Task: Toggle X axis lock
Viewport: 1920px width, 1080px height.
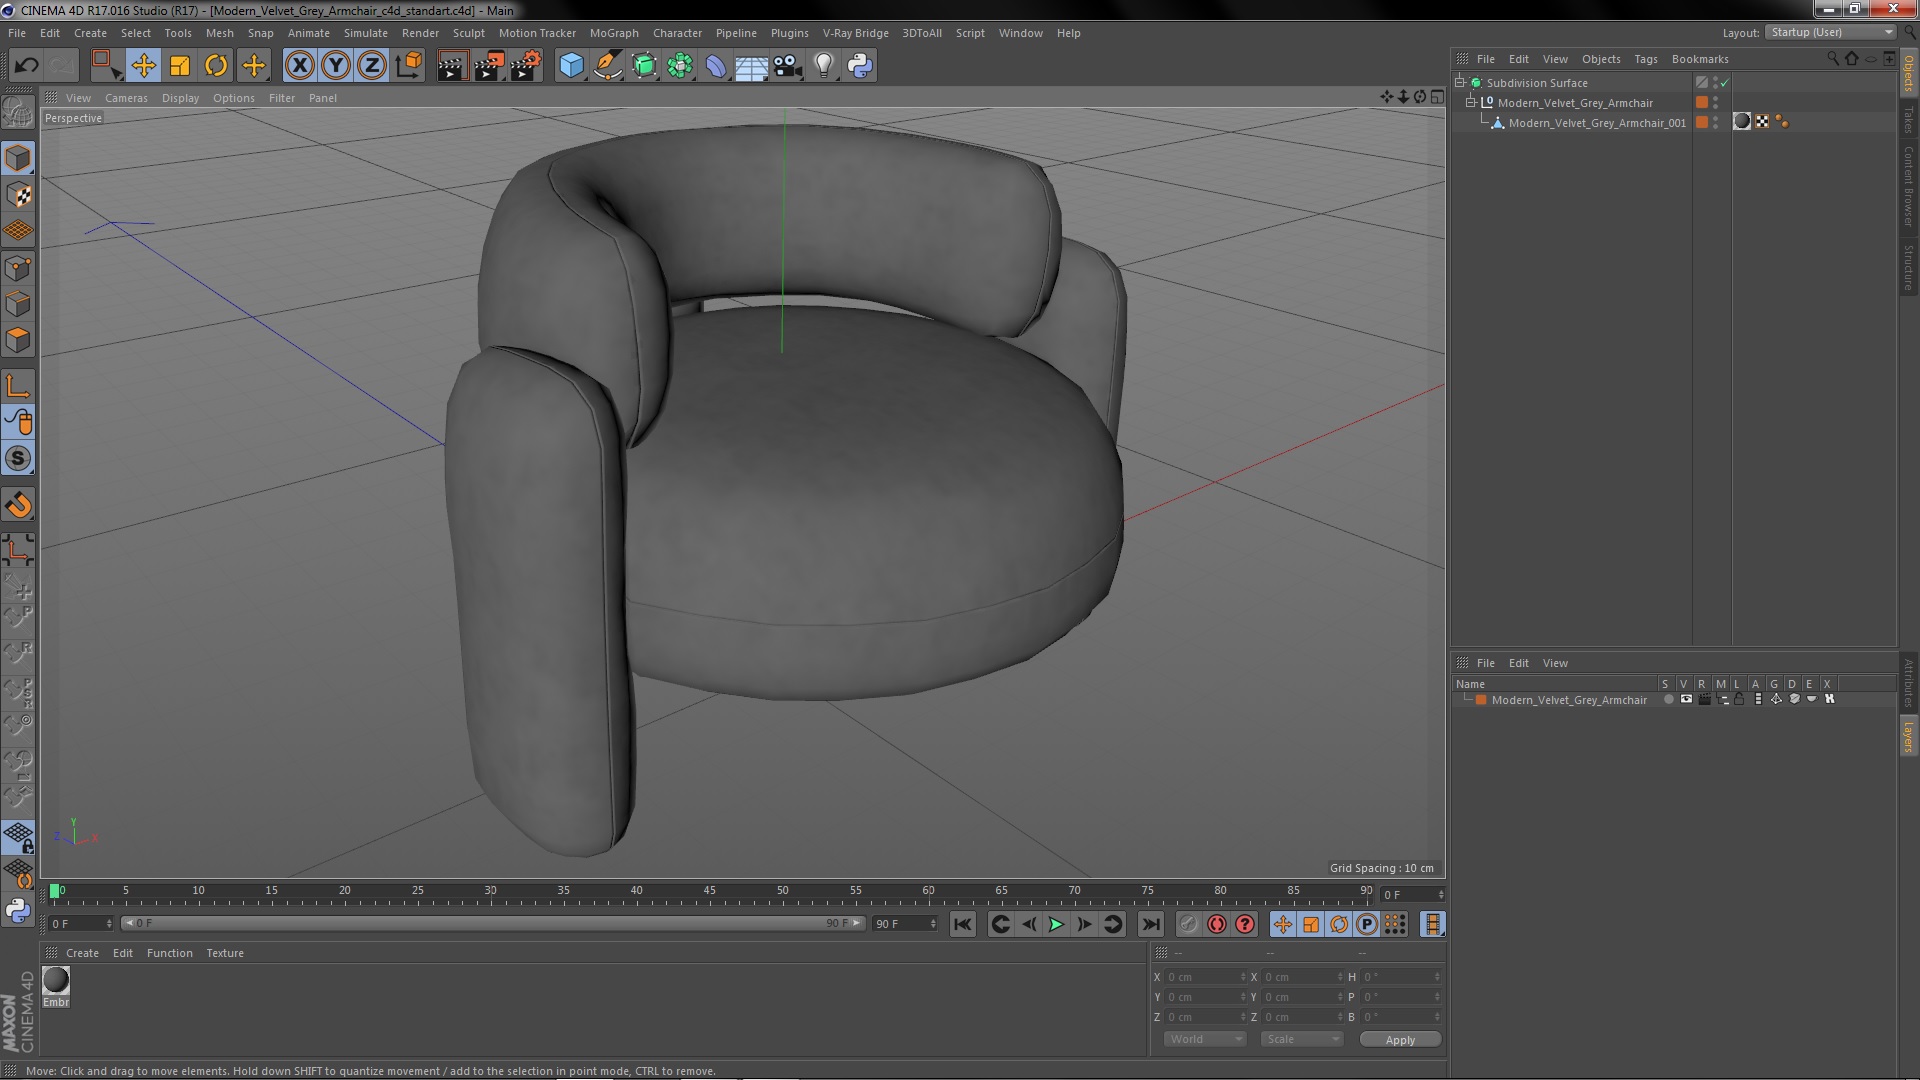Action: pos(299,66)
